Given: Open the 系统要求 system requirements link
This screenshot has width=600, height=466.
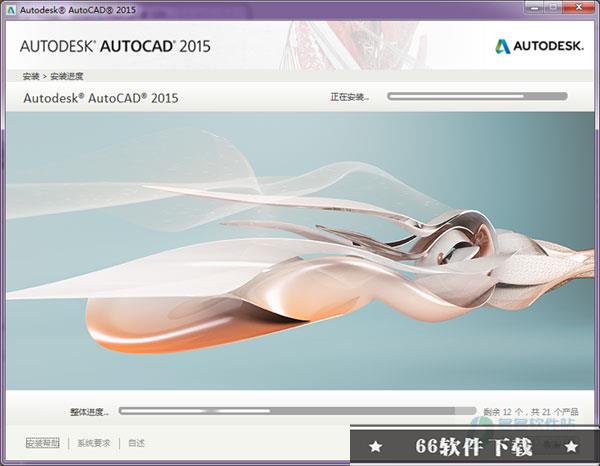Looking at the screenshot, I should tap(94, 443).
